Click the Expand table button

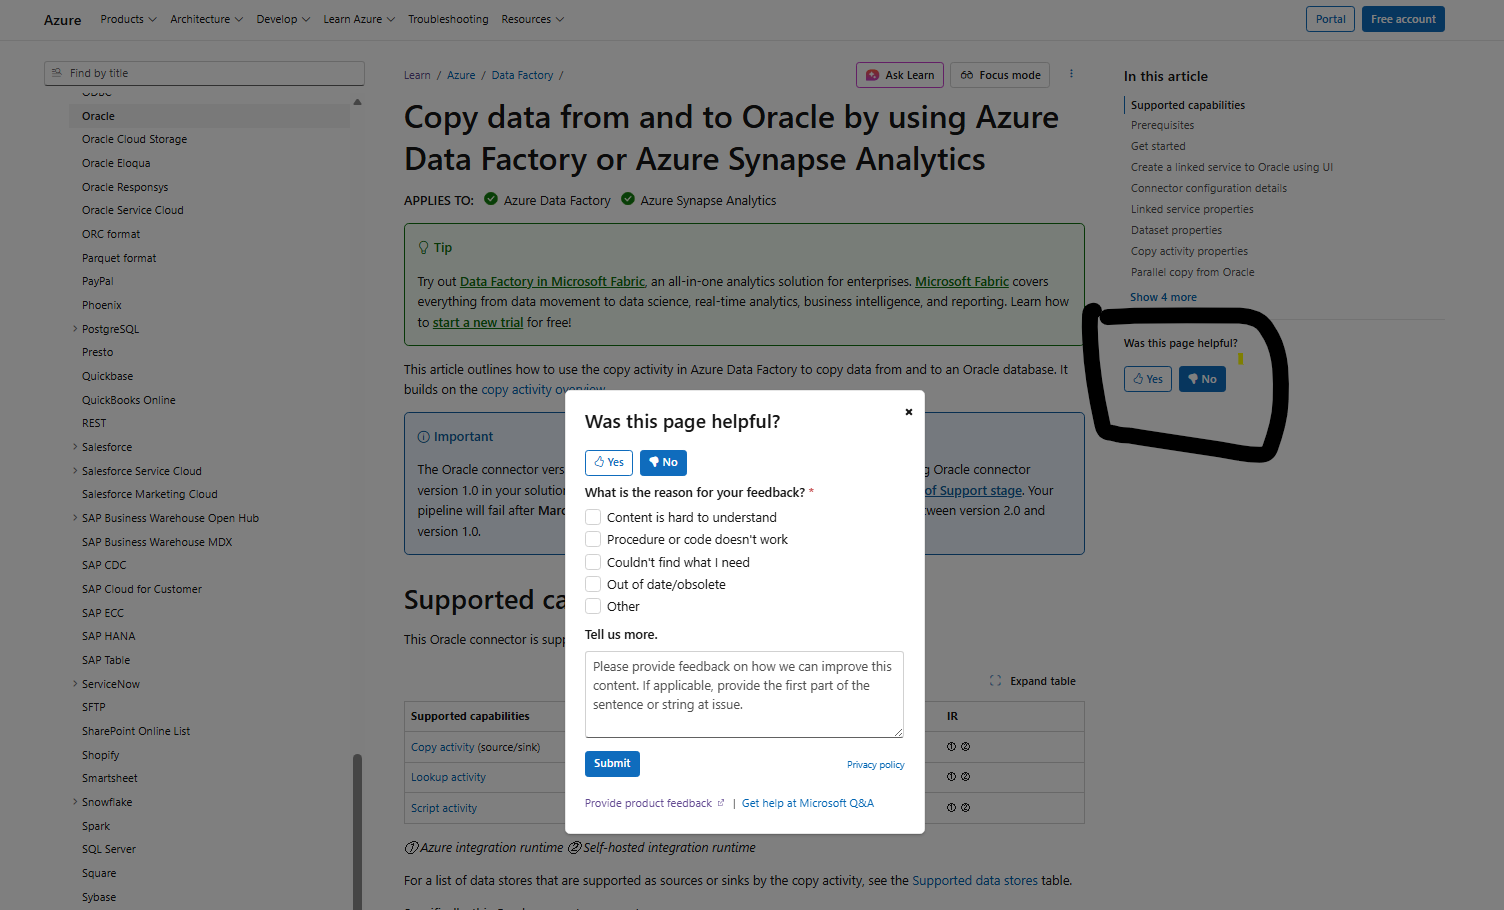[x=1033, y=681]
